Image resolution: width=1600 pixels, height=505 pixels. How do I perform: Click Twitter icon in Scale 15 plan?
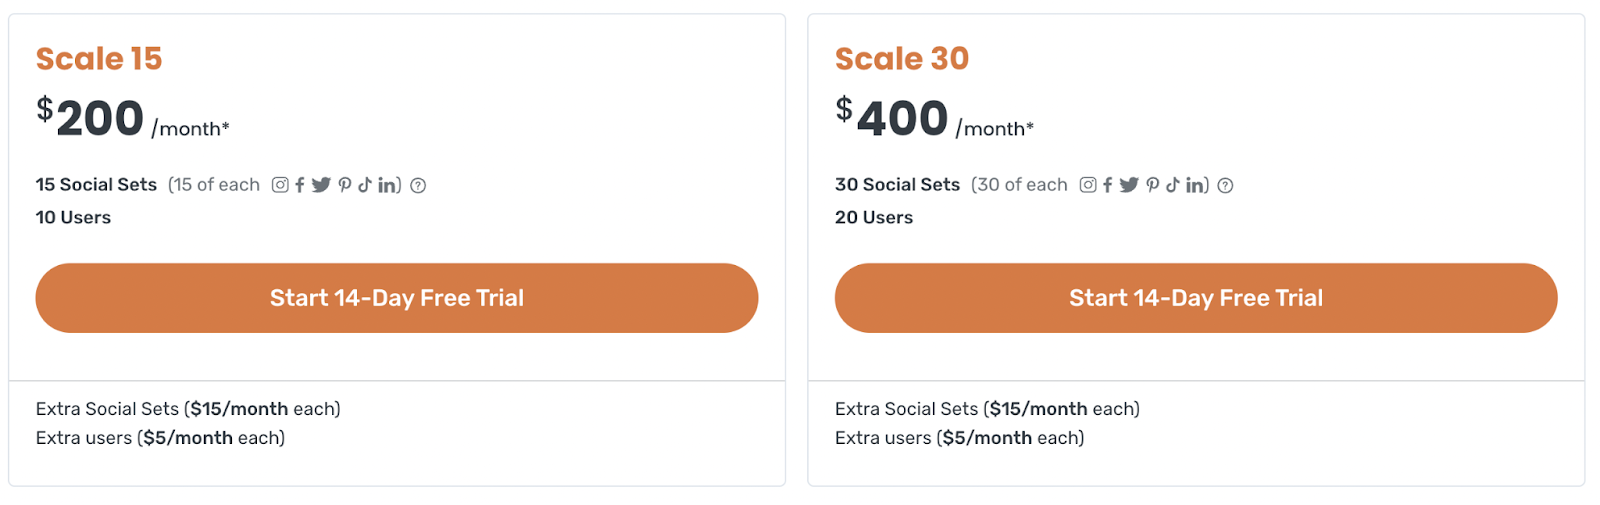tap(321, 185)
